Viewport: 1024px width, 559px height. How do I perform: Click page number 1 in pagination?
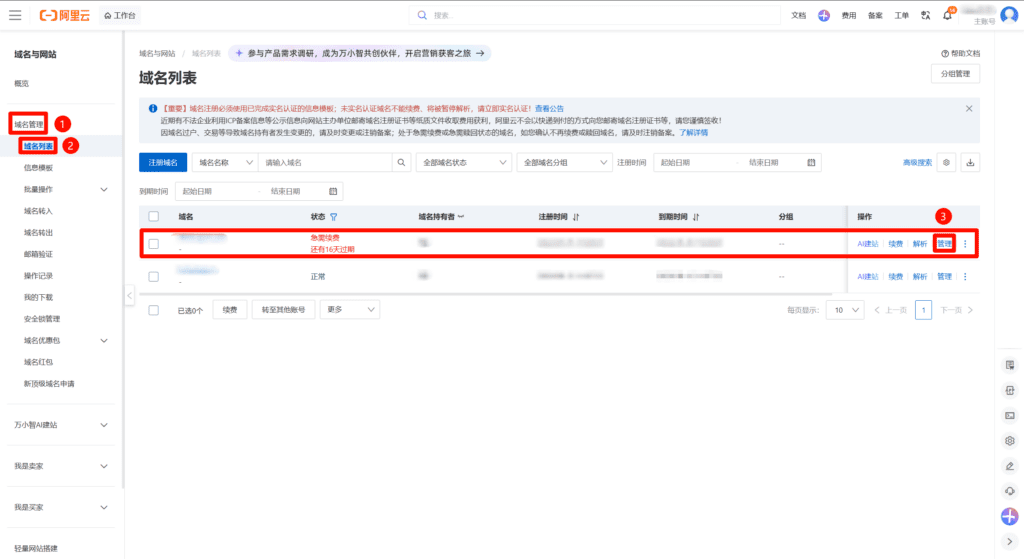point(923,310)
